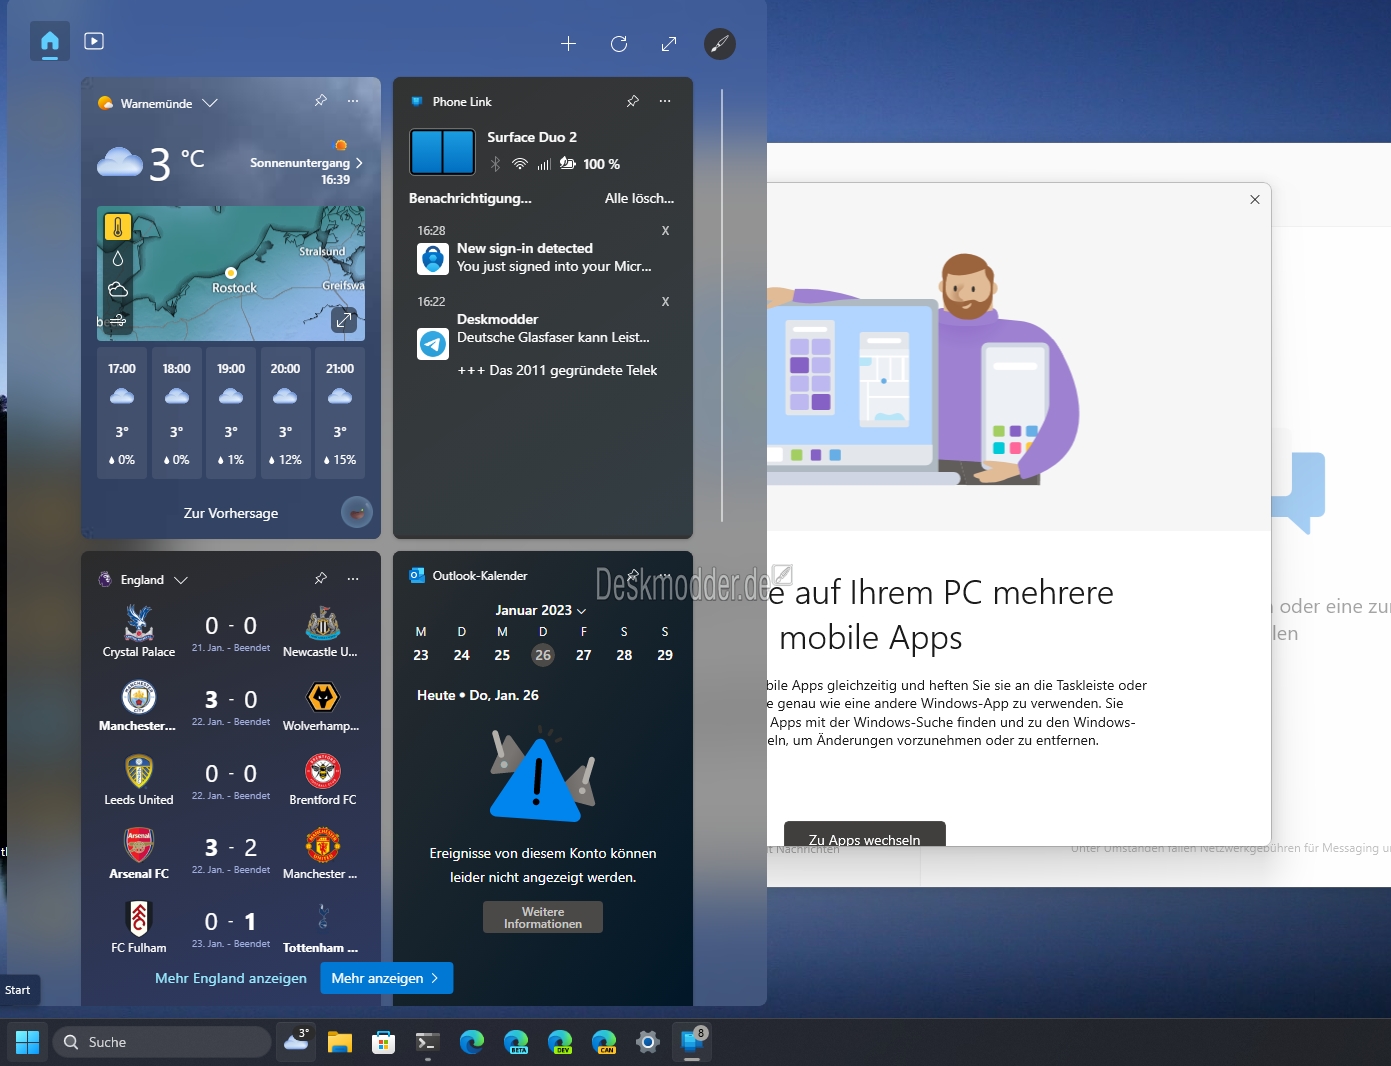The height and width of the screenshot is (1066, 1391).
Task: Open Edge Canary from taskbar
Action: [604, 1042]
